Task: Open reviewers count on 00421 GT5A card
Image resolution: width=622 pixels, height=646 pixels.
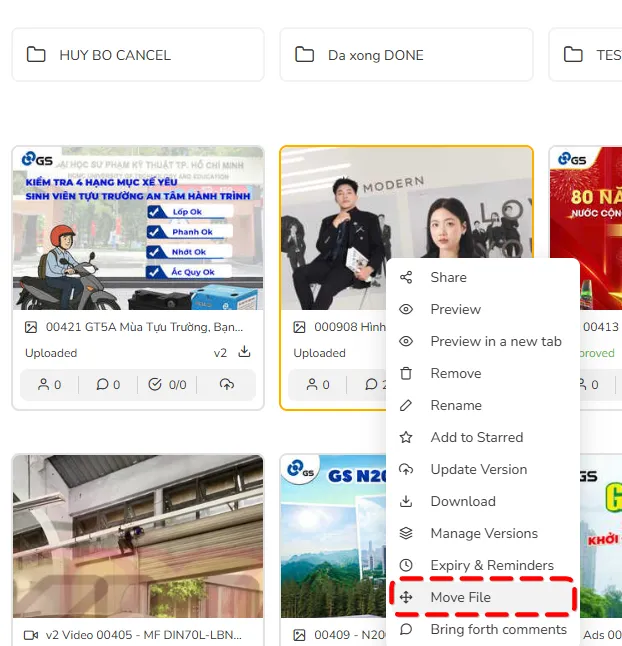Action: click(x=49, y=385)
